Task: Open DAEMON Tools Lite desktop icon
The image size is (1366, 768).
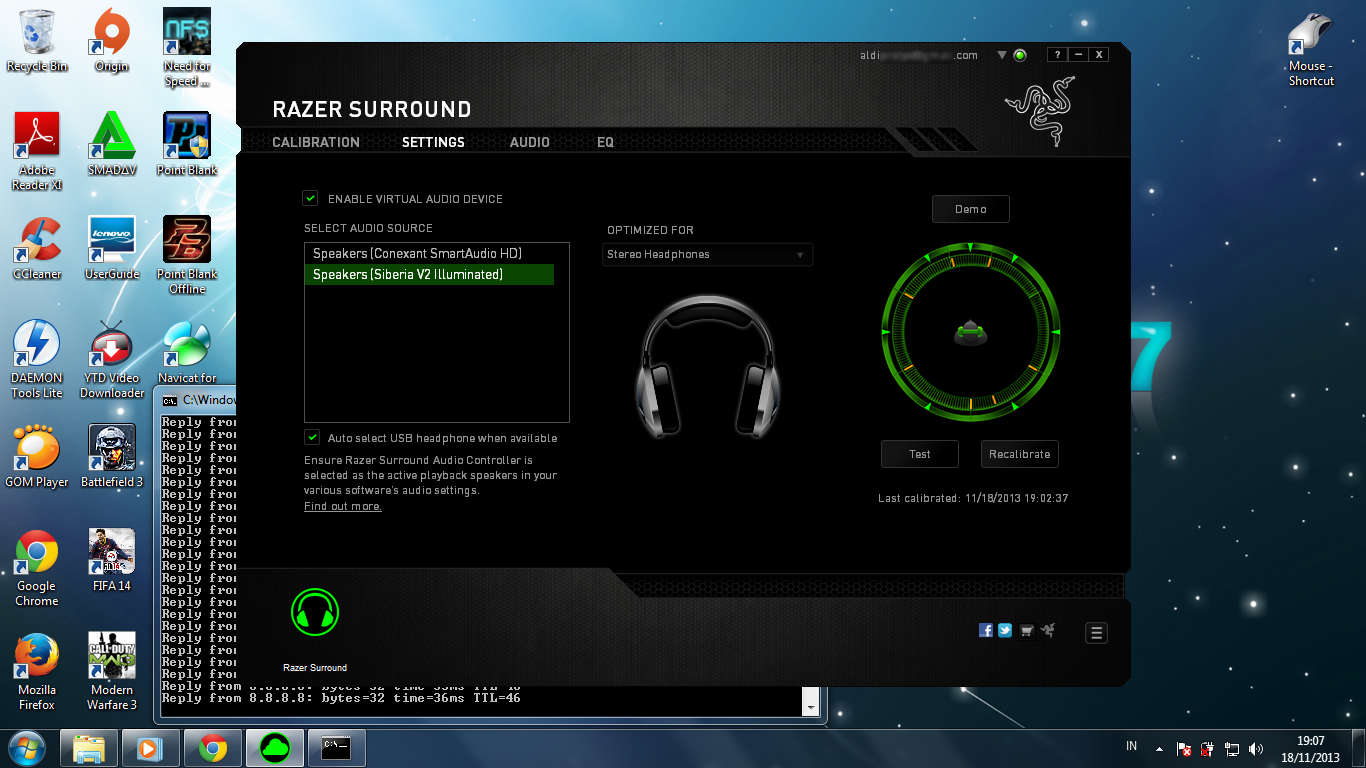Action: point(37,359)
